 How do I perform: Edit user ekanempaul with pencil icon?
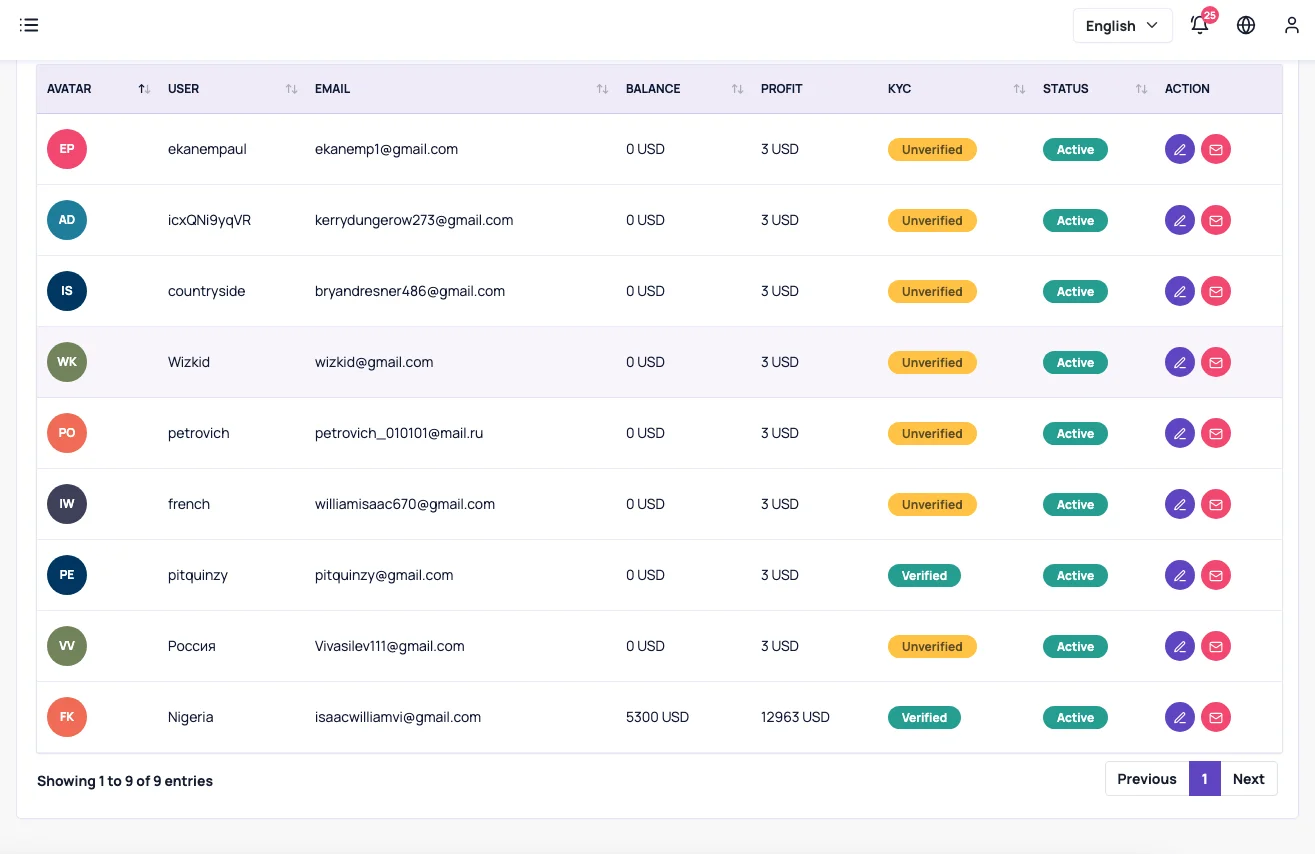[1180, 149]
